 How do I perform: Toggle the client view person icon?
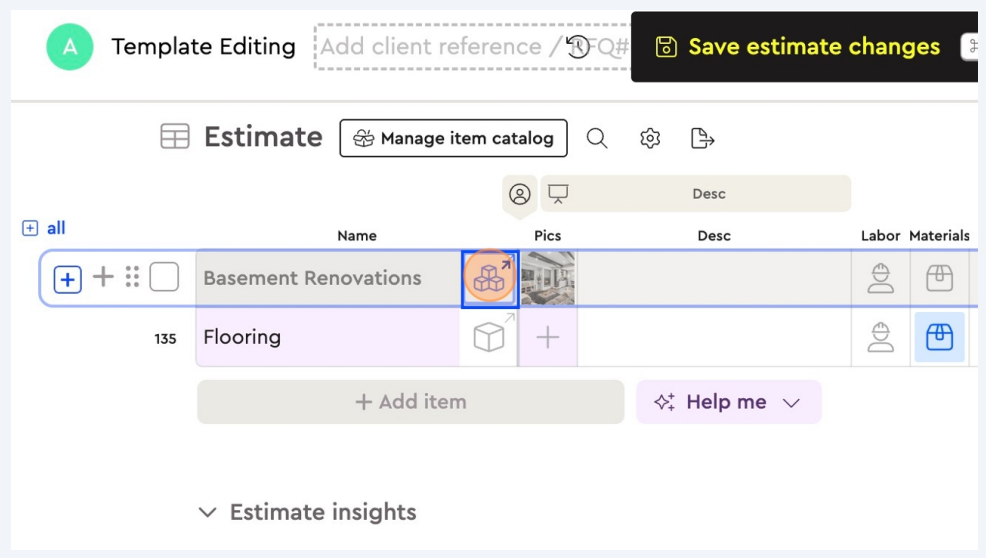tap(519, 194)
